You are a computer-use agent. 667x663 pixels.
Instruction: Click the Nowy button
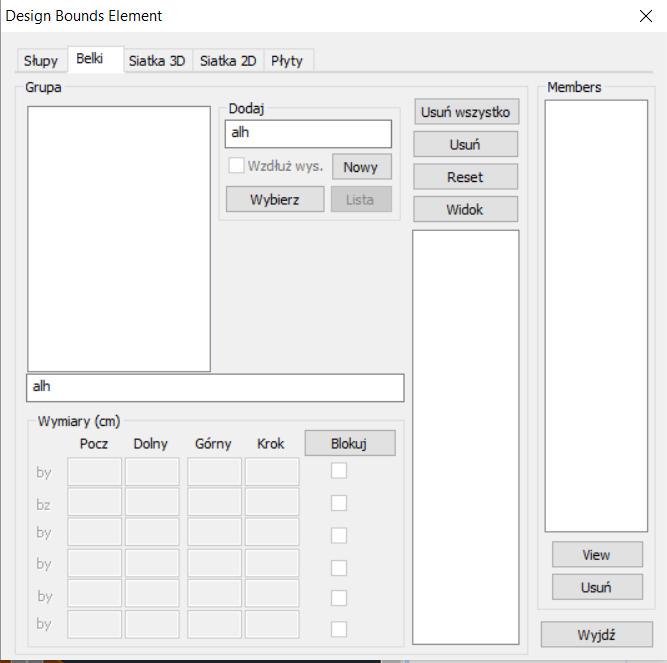pyautogui.click(x=361, y=167)
